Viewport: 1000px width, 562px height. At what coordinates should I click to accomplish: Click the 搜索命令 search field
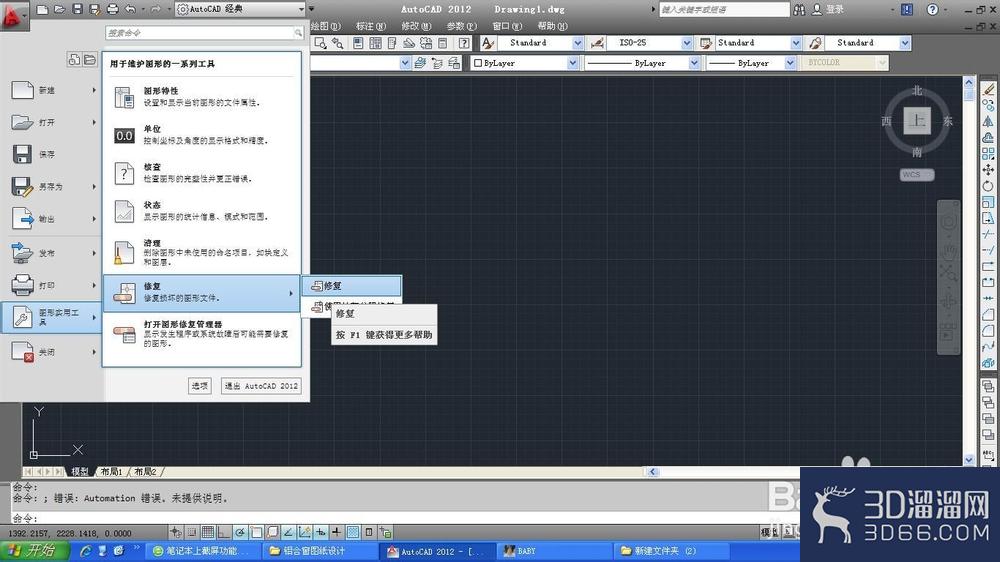[x=204, y=33]
